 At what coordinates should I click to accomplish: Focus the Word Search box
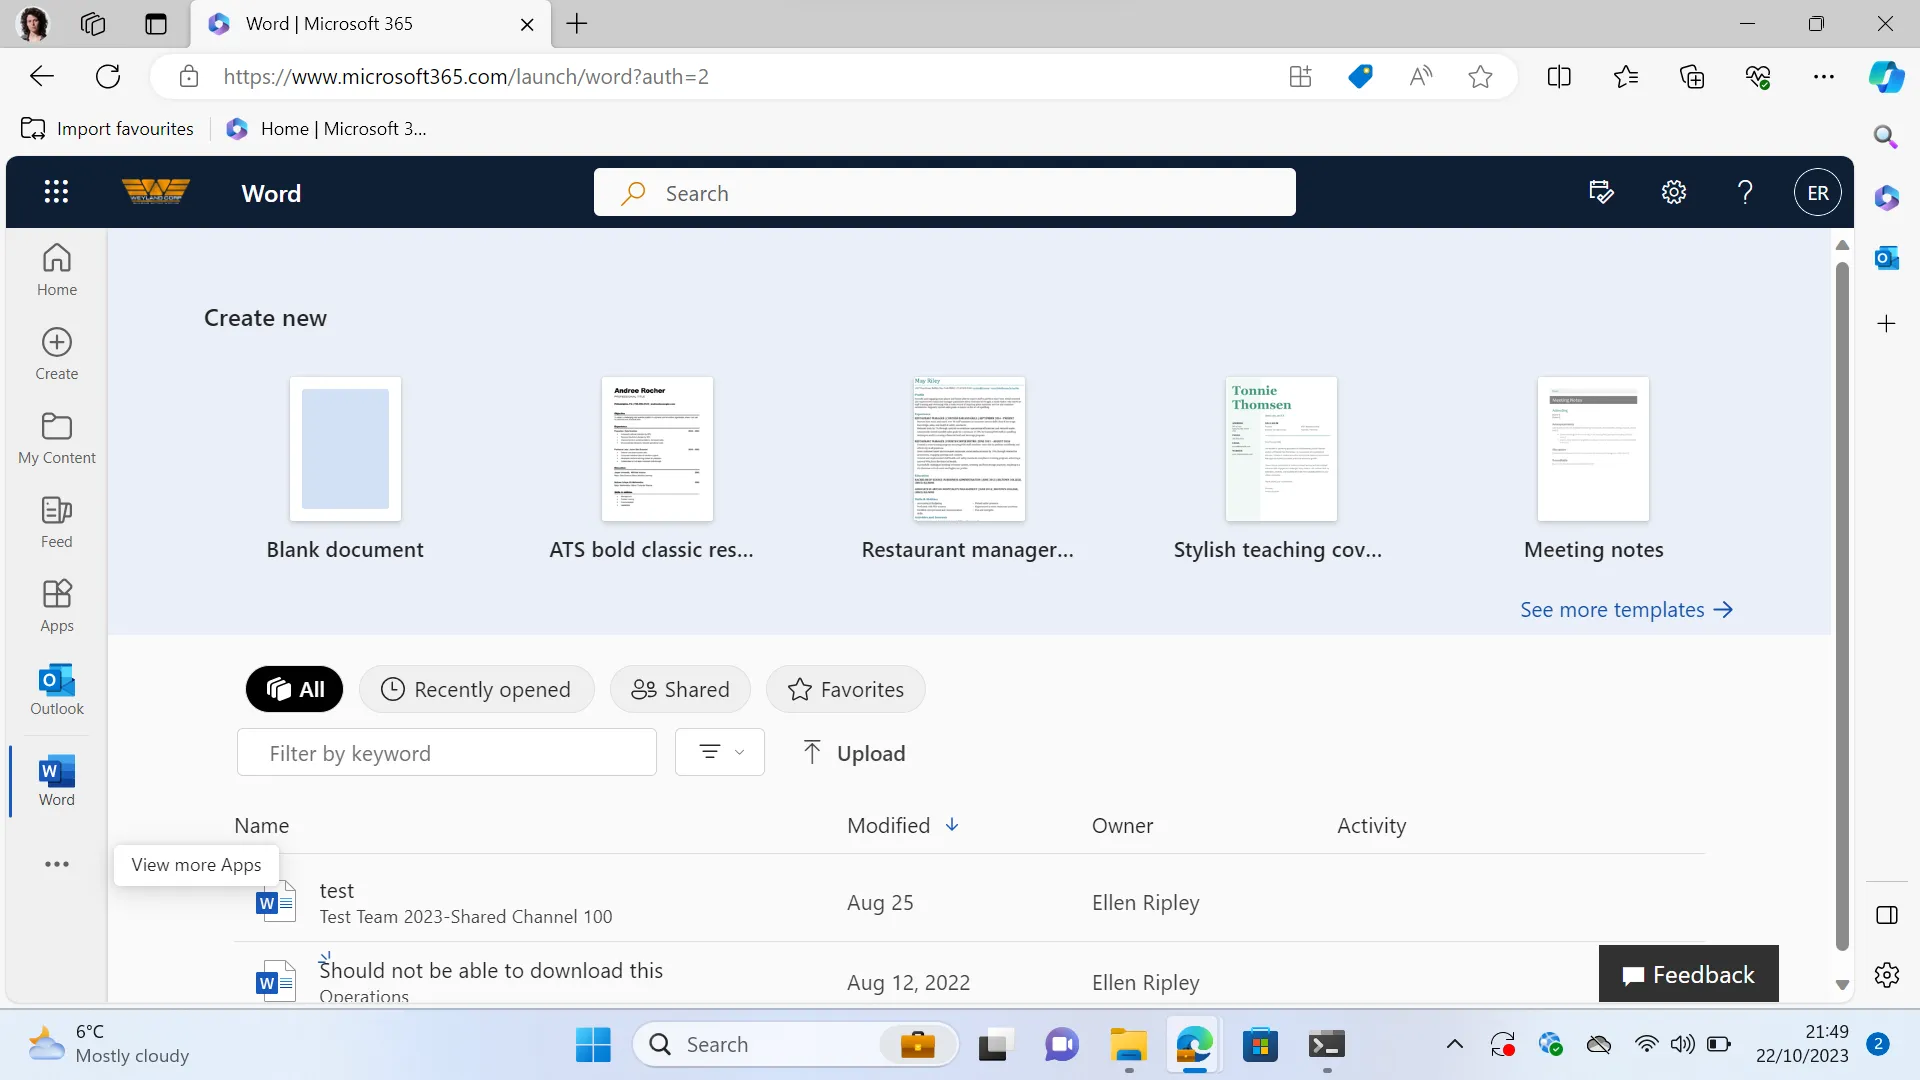point(945,192)
